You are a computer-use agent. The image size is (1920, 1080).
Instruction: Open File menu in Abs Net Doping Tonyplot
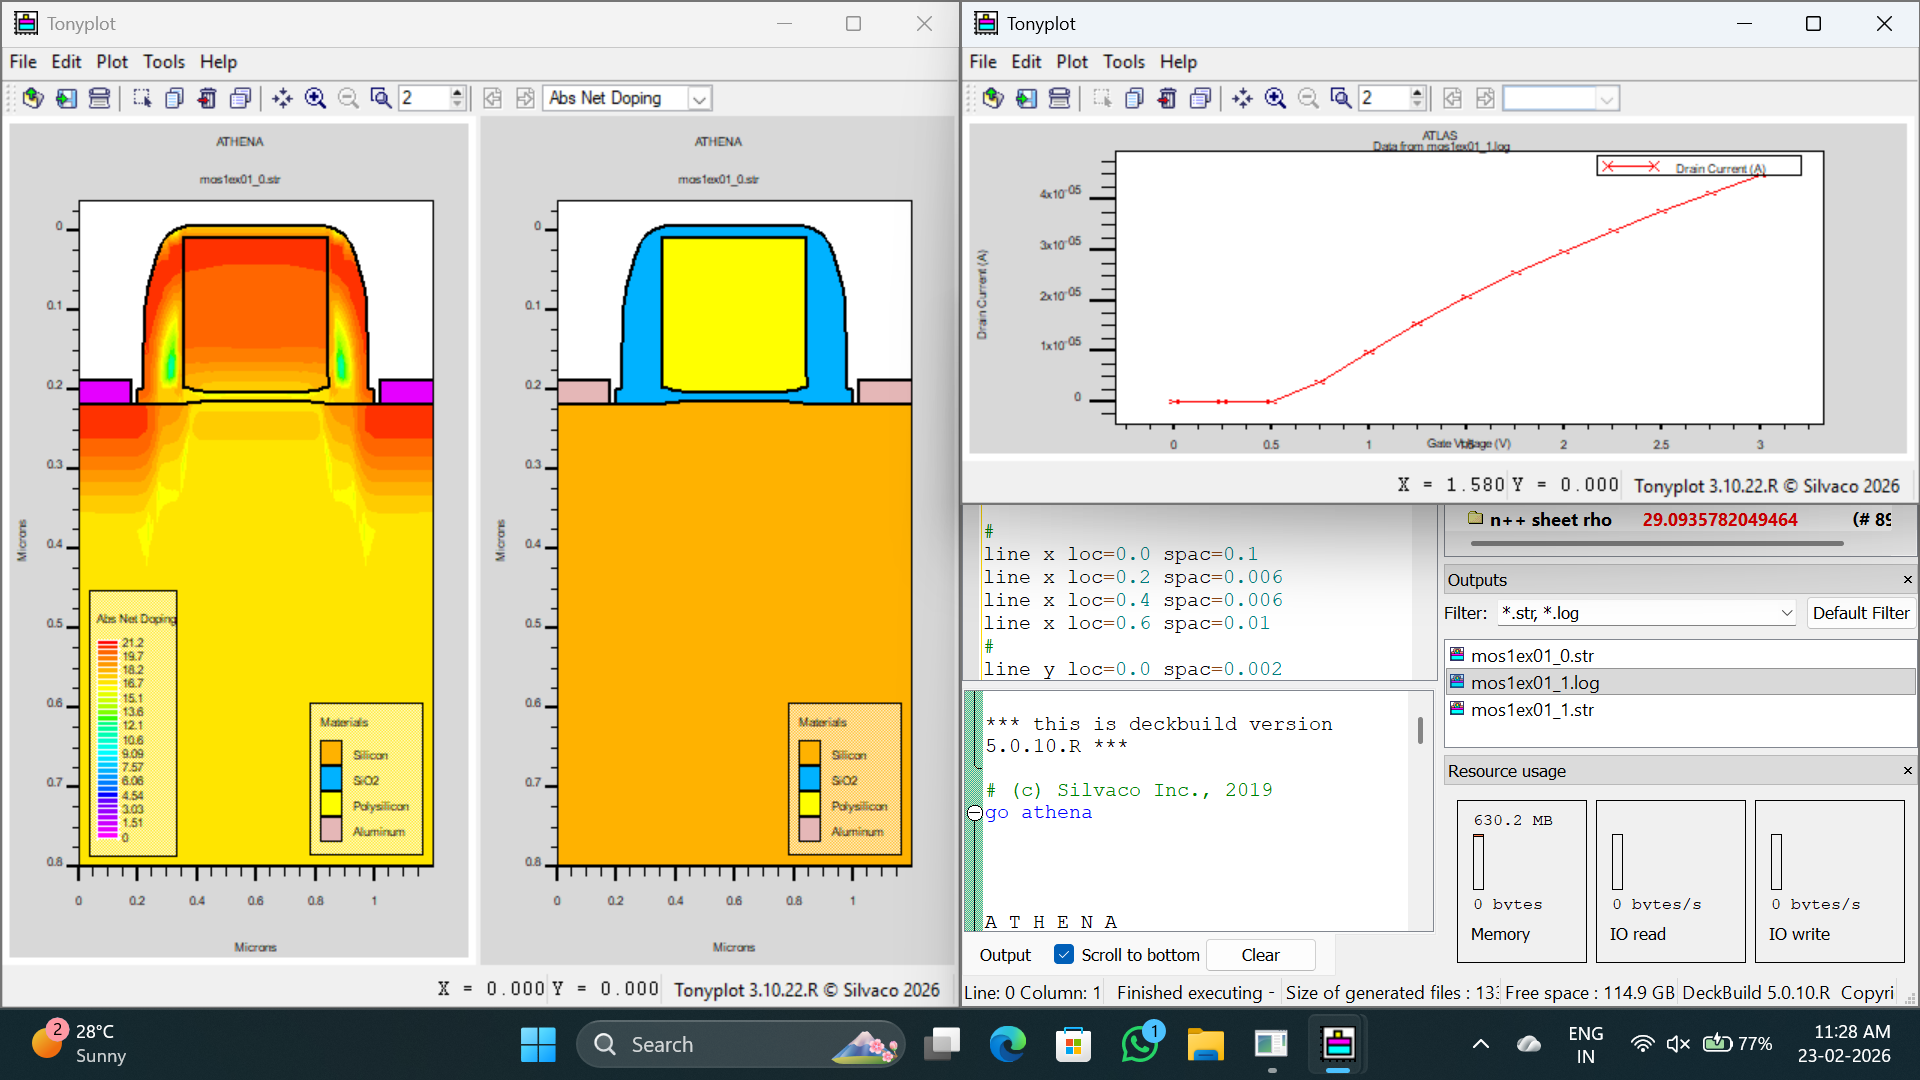tap(23, 62)
